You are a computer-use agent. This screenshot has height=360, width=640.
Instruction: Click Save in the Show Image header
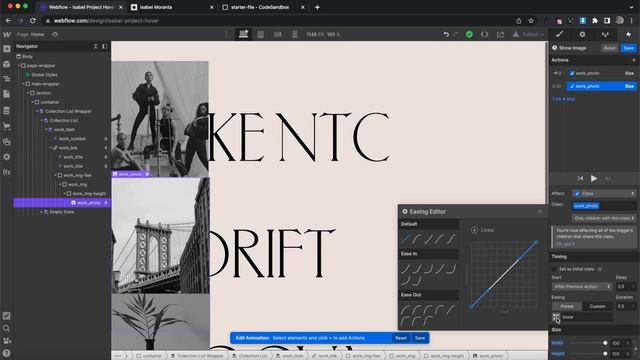click(629, 48)
